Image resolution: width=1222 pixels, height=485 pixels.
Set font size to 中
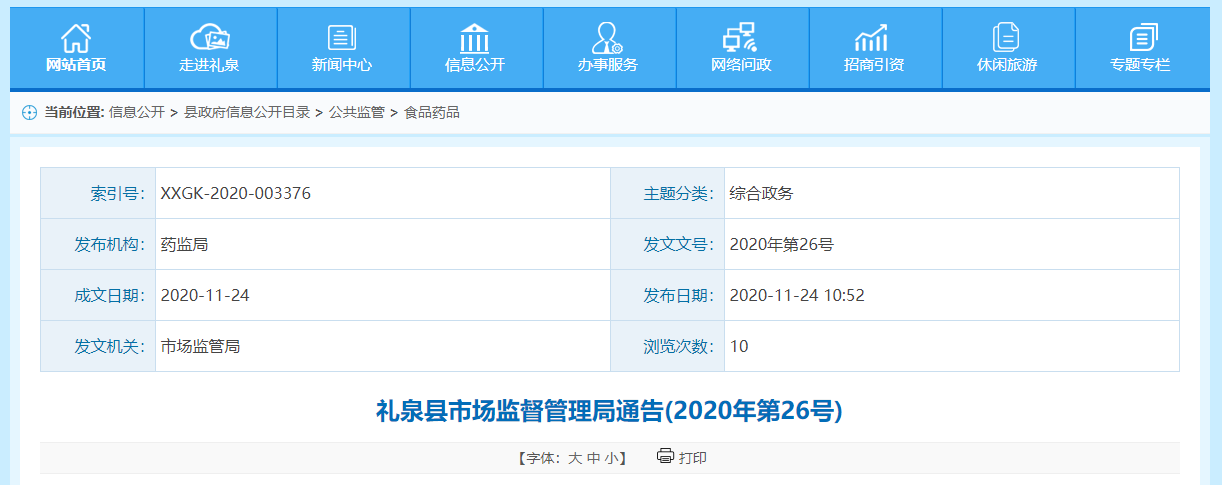(593, 458)
